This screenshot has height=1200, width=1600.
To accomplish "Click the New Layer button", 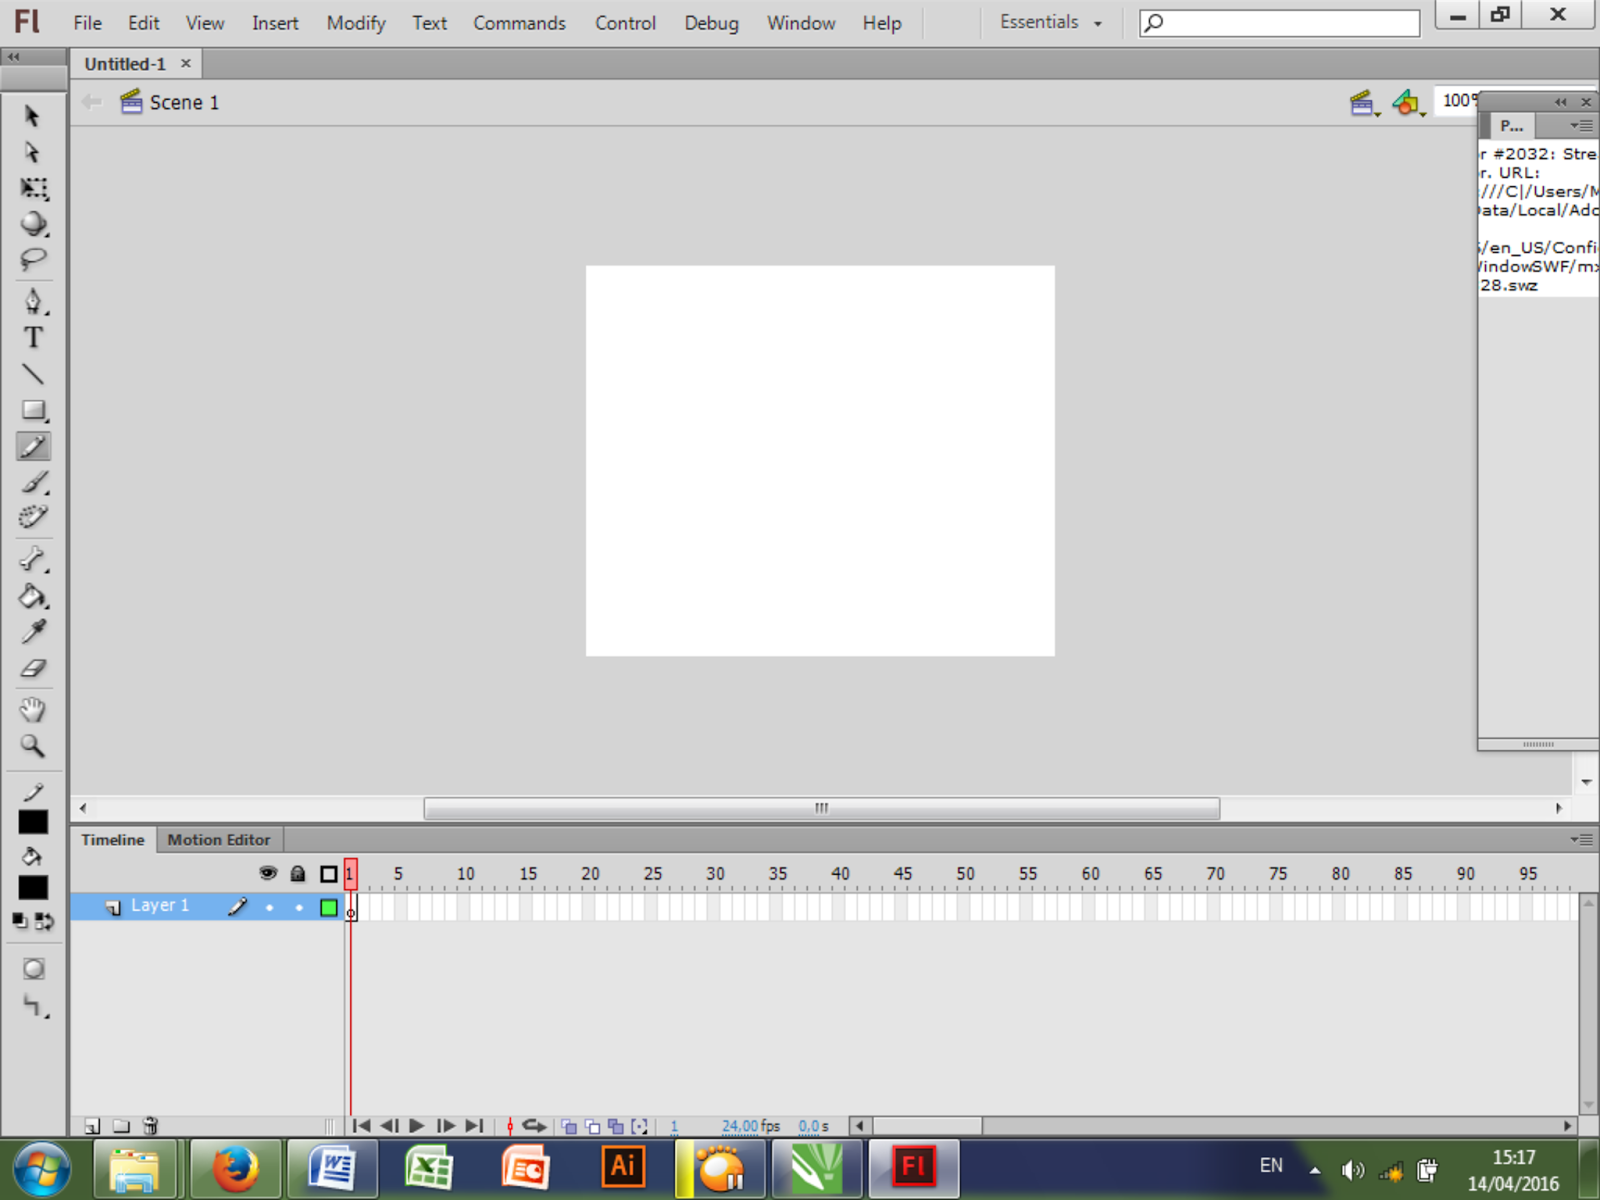I will tap(92, 1125).
